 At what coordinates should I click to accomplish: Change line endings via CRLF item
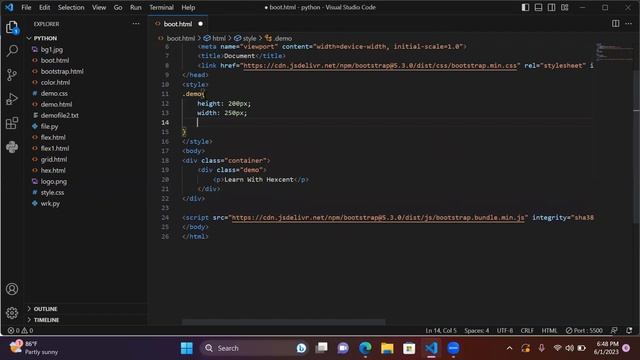pyautogui.click(x=527, y=331)
